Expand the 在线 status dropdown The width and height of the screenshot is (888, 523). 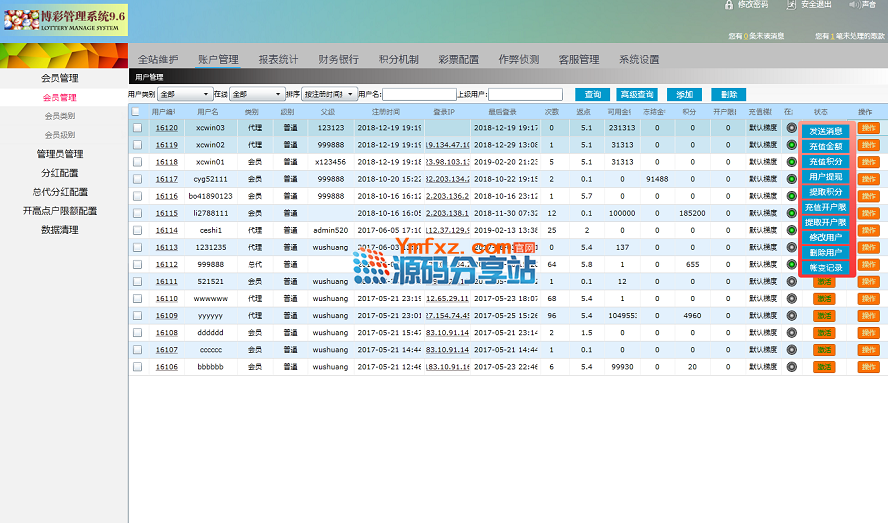click(x=256, y=94)
